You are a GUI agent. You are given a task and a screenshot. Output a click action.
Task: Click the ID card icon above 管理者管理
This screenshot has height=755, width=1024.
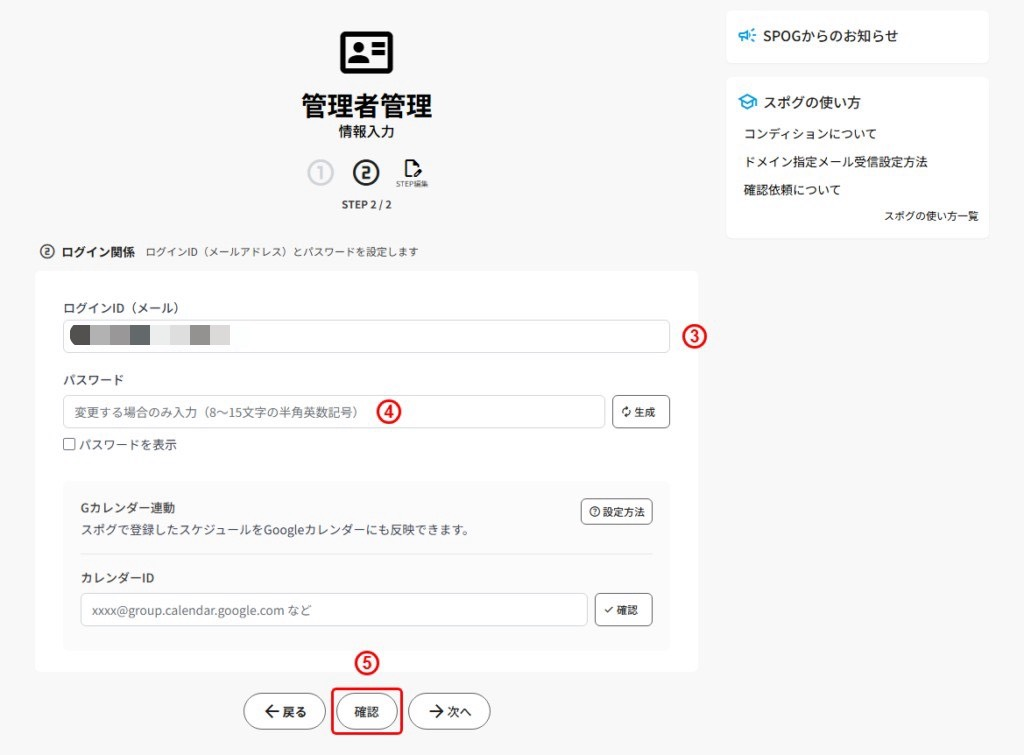[366, 52]
